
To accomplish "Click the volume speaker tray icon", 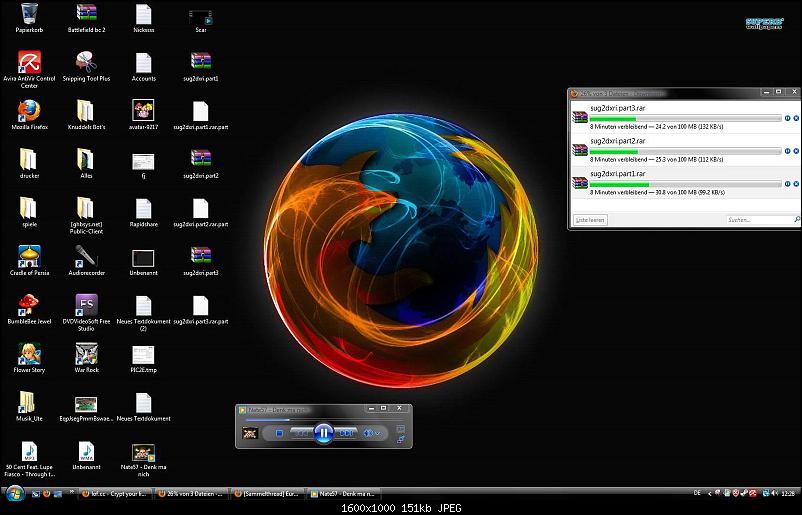I will tap(775, 494).
